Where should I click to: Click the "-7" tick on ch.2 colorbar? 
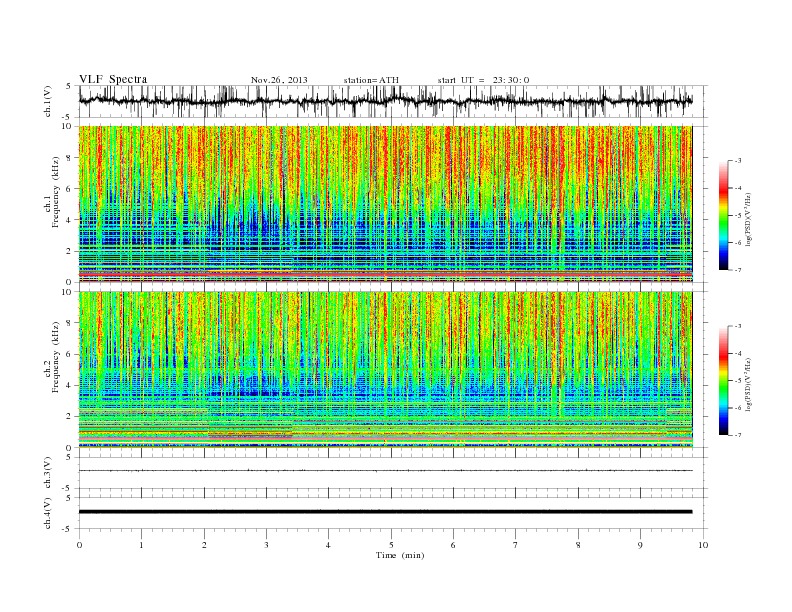tap(738, 435)
